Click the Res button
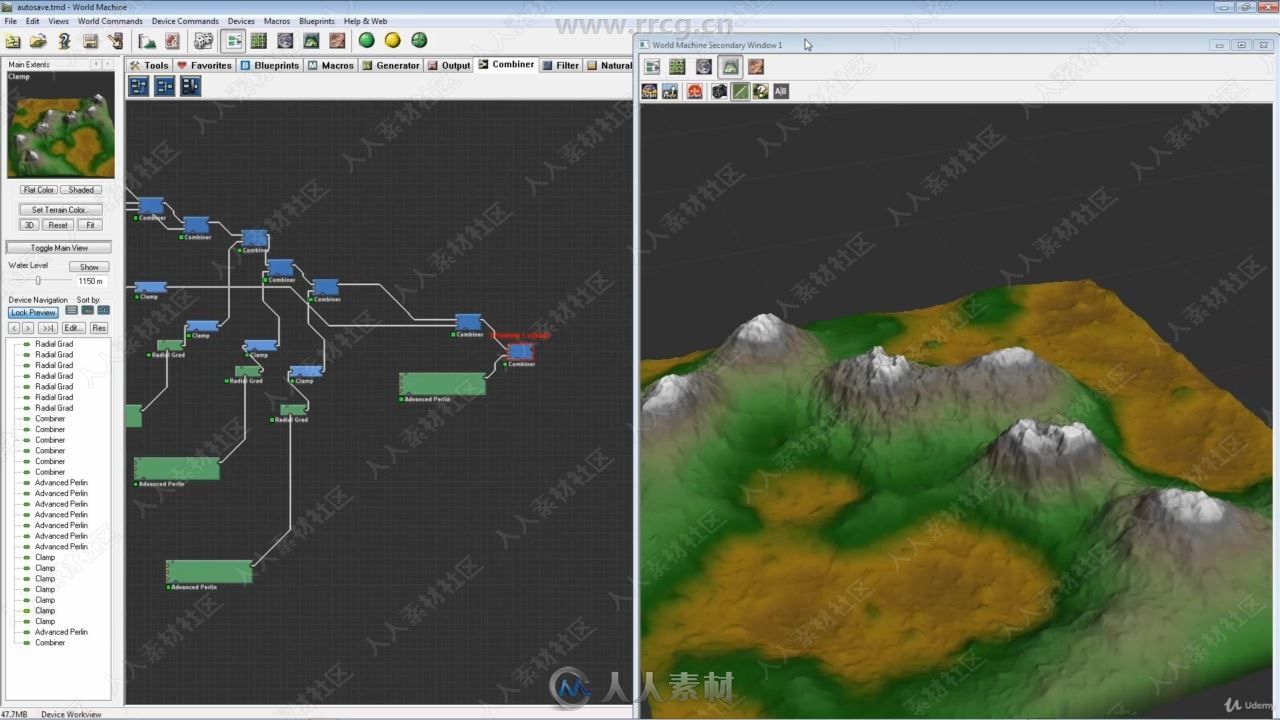The image size is (1280, 720). (x=99, y=328)
